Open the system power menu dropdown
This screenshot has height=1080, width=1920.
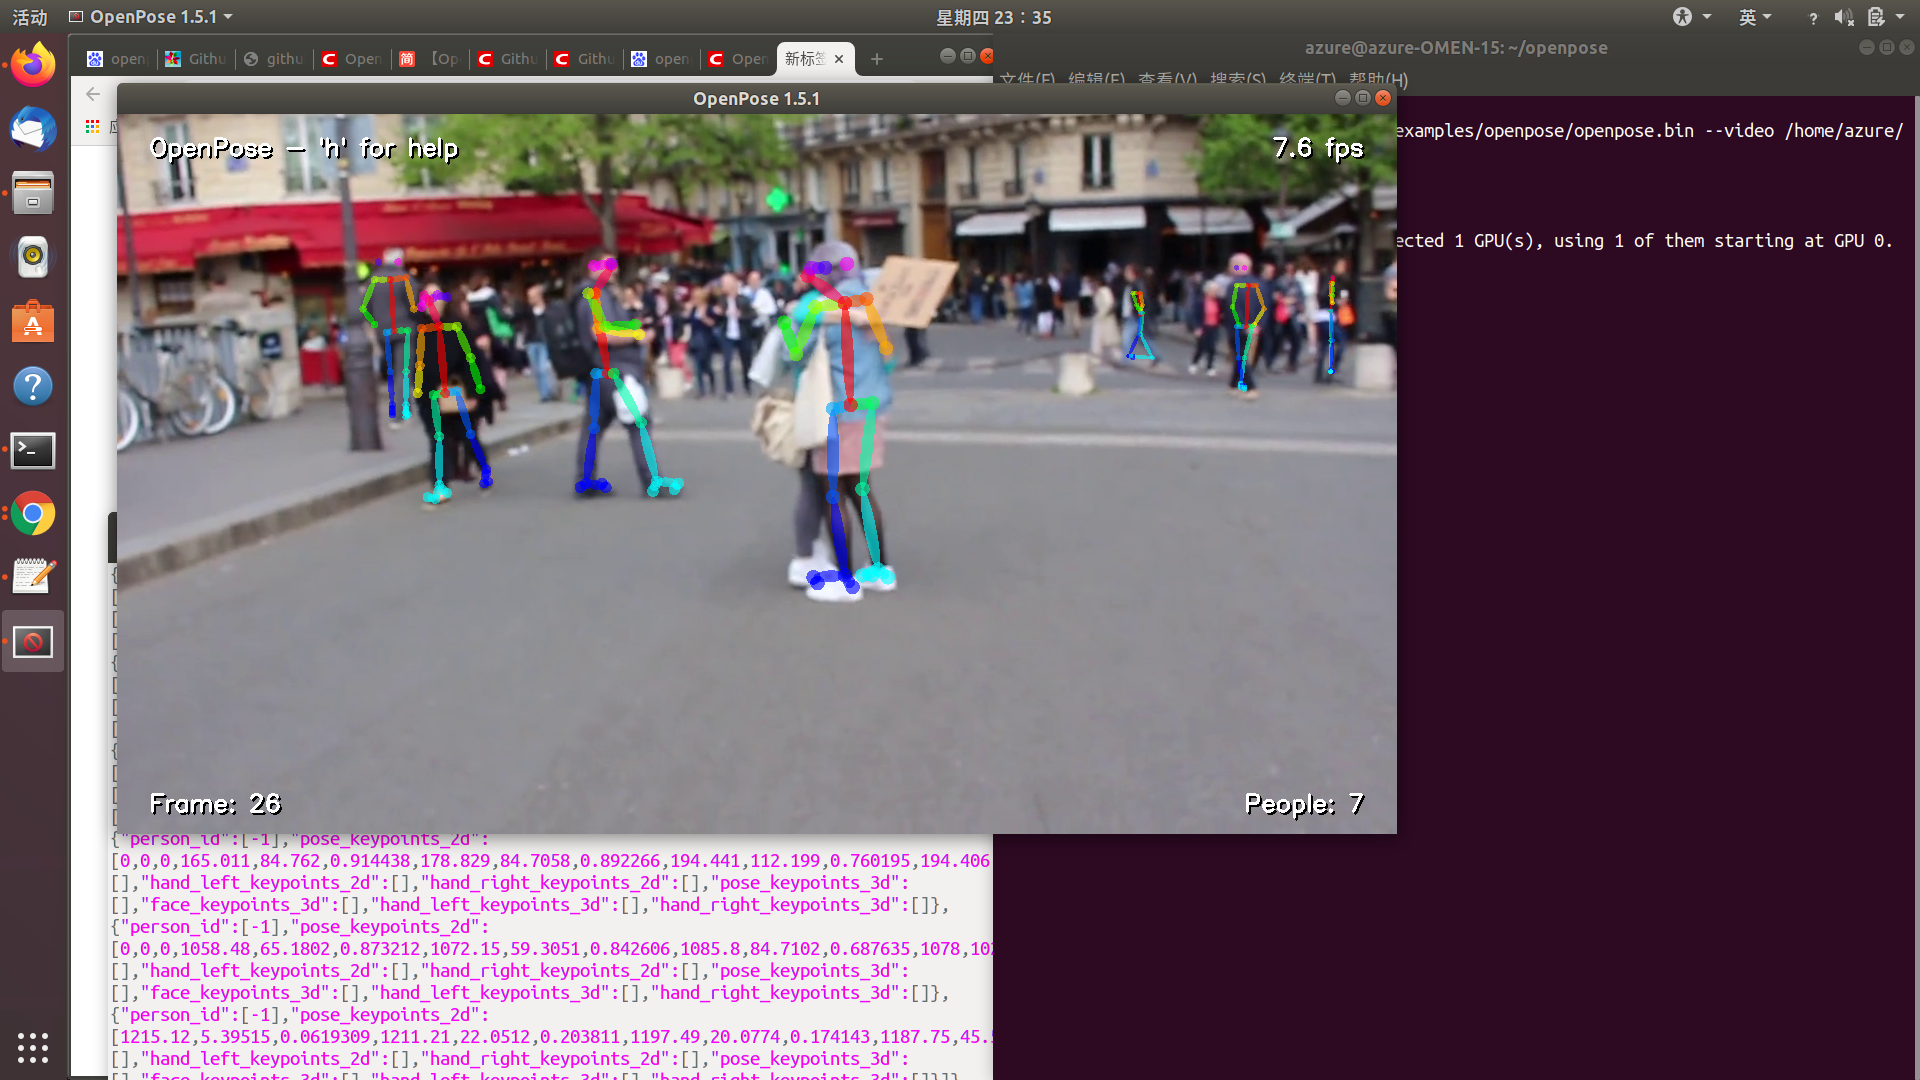click(x=1899, y=17)
